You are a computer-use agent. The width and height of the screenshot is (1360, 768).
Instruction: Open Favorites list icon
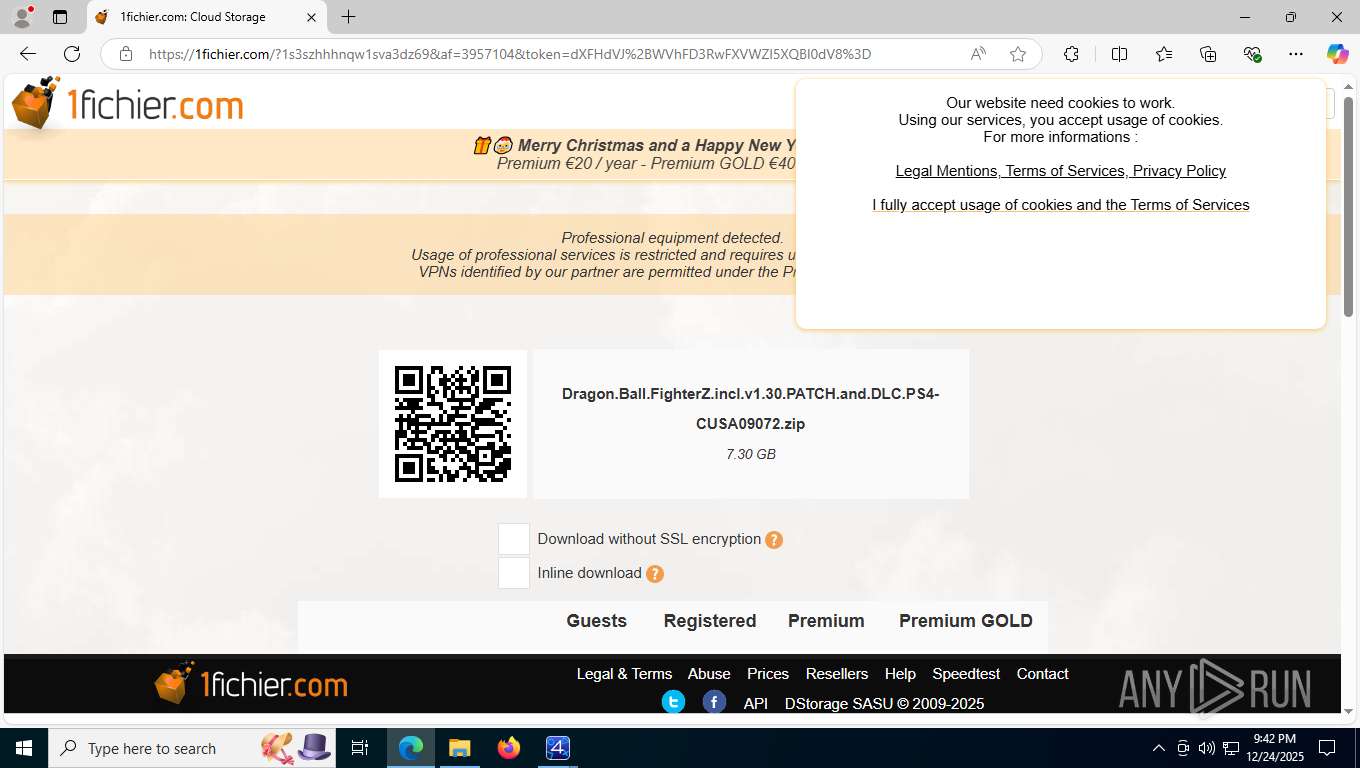coord(1164,54)
